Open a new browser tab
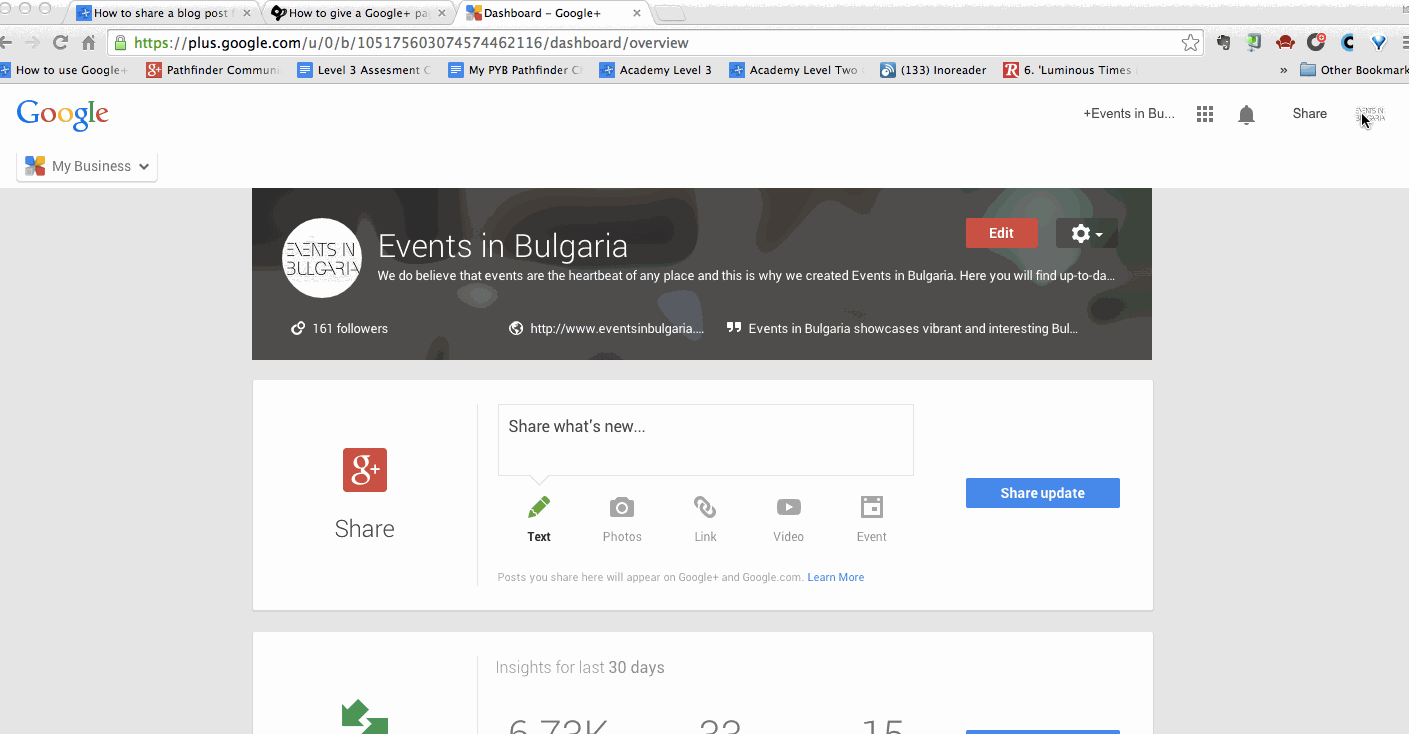The image size is (1409, 734). (x=670, y=13)
